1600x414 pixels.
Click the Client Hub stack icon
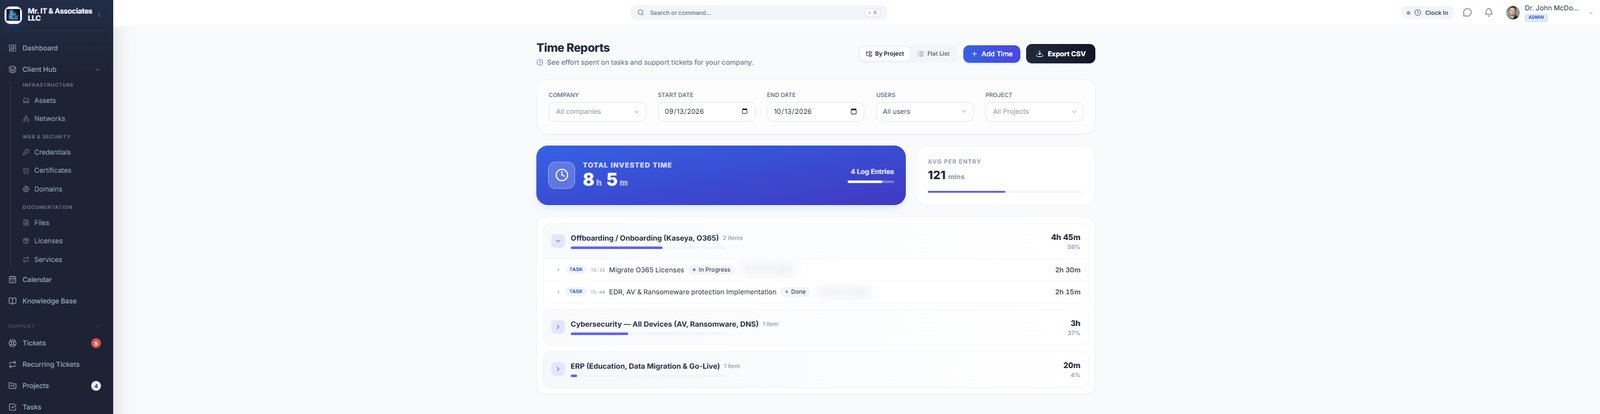click(x=12, y=69)
